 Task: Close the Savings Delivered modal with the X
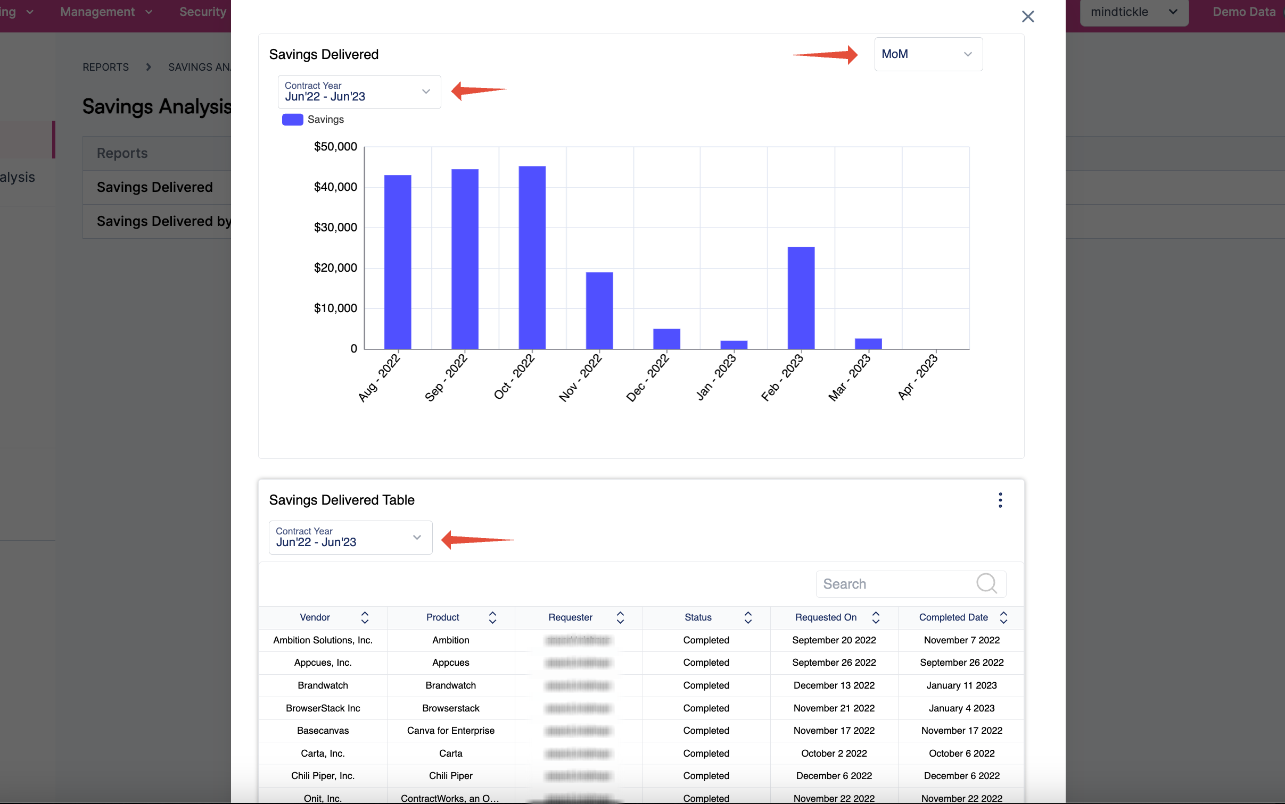[1027, 17]
